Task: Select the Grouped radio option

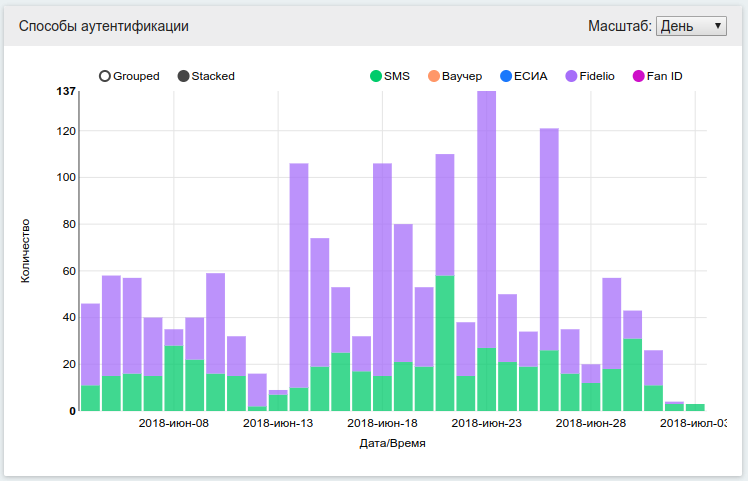Action: tap(105, 76)
